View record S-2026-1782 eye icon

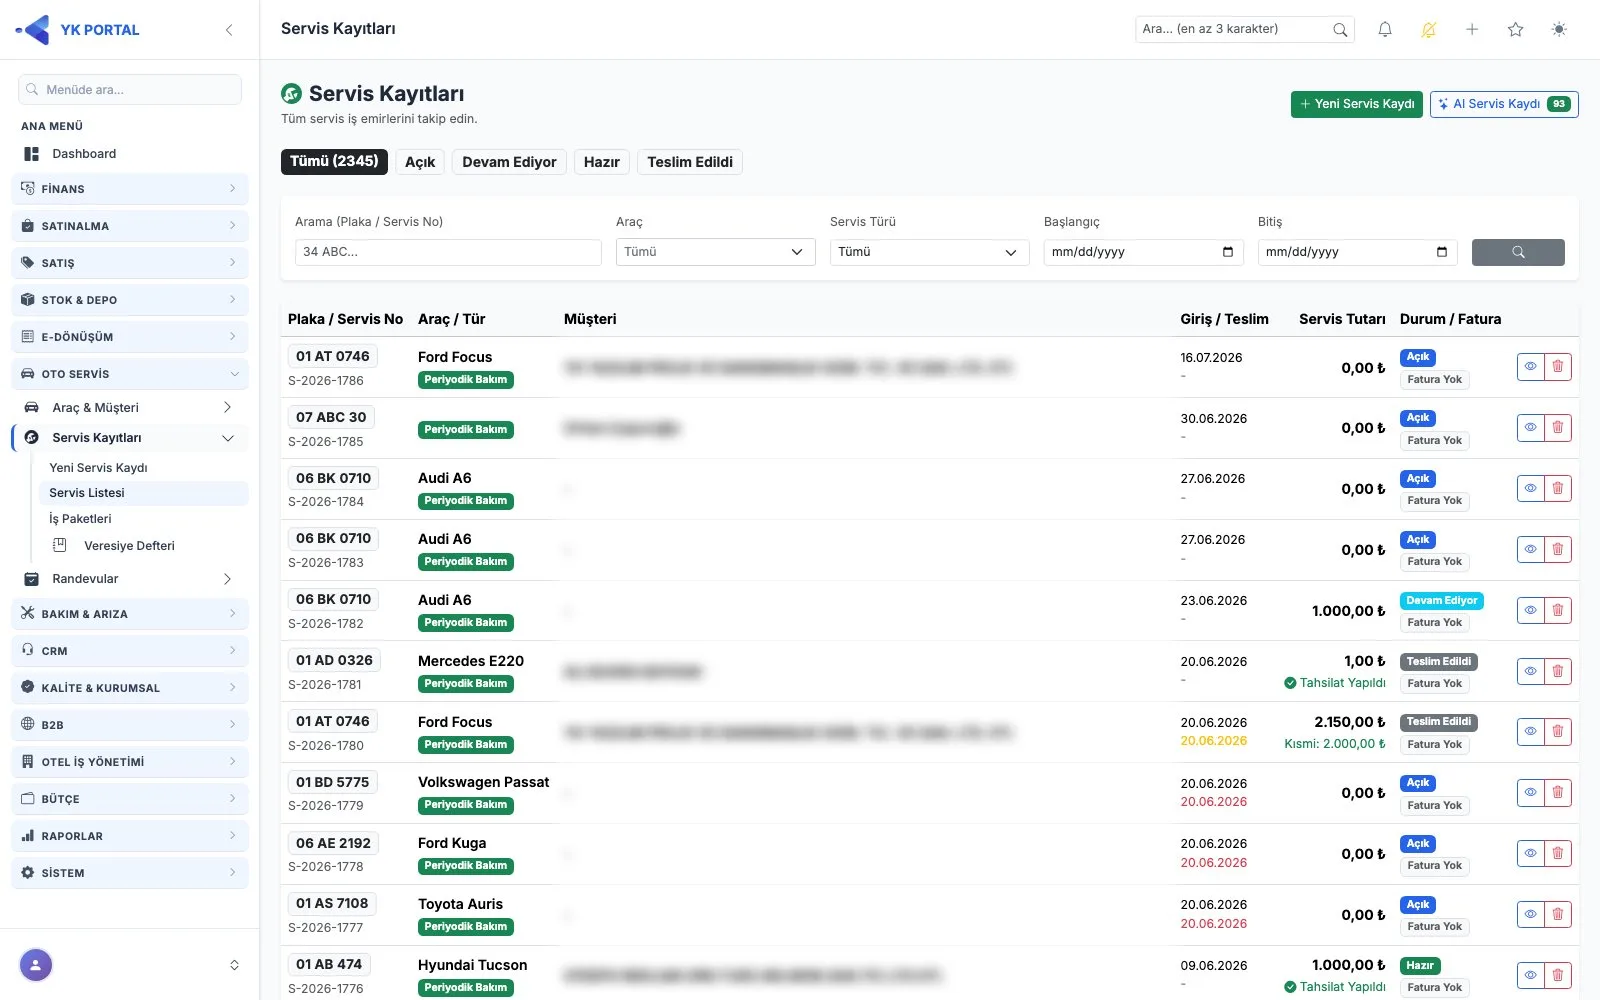pos(1531,610)
